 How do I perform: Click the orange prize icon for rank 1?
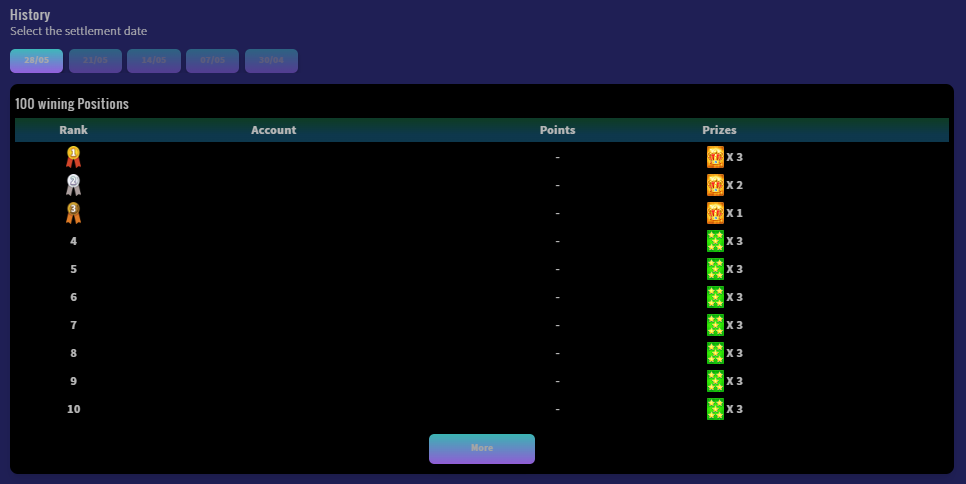[x=715, y=157]
